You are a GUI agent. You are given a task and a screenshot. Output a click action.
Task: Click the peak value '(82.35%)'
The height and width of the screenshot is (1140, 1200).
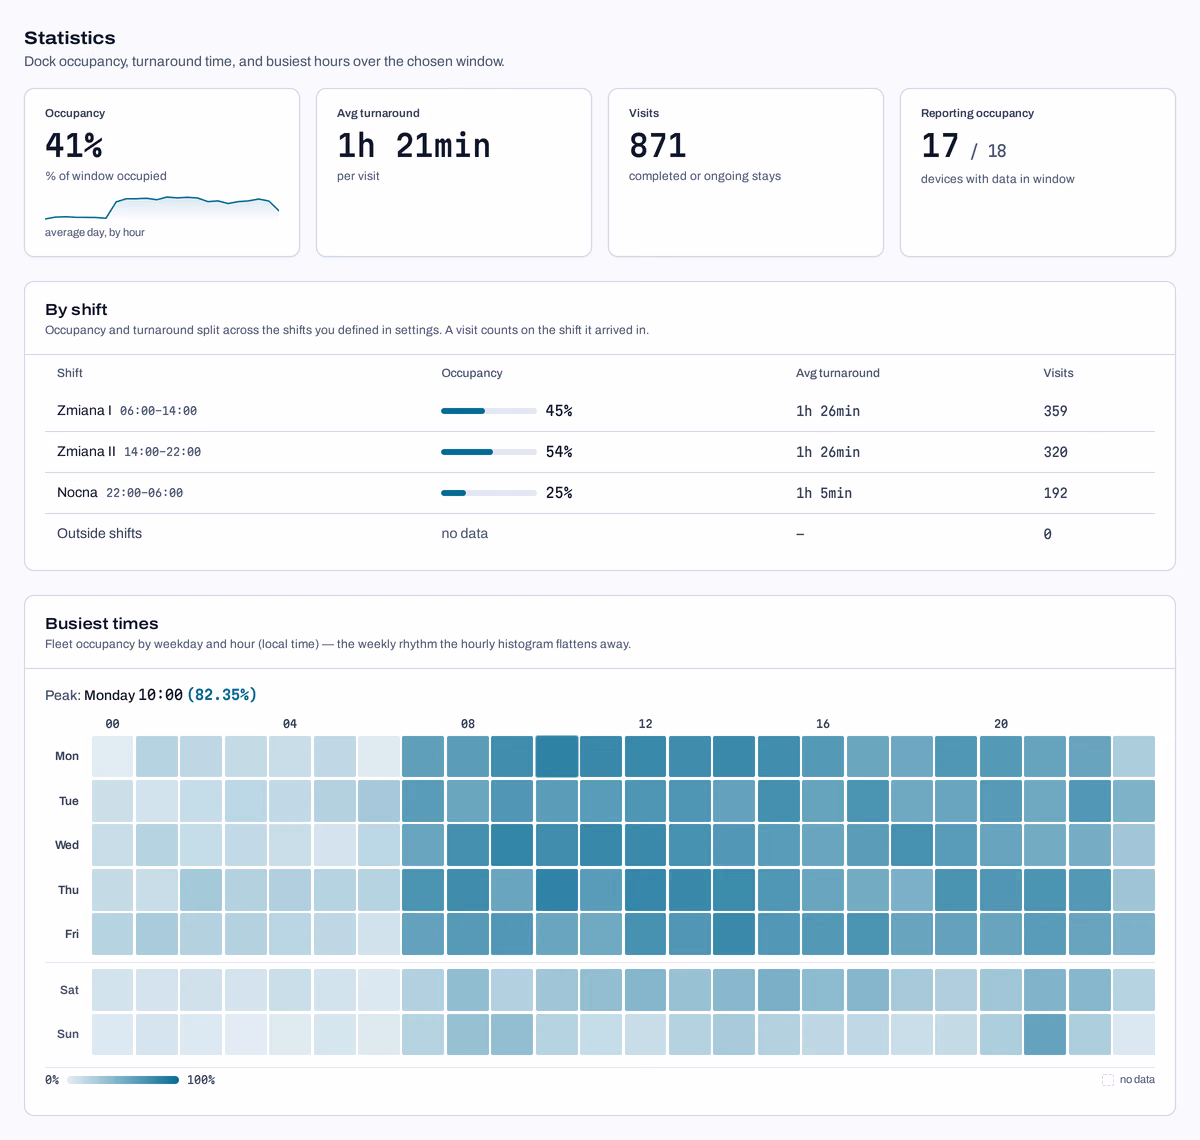(222, 694)
